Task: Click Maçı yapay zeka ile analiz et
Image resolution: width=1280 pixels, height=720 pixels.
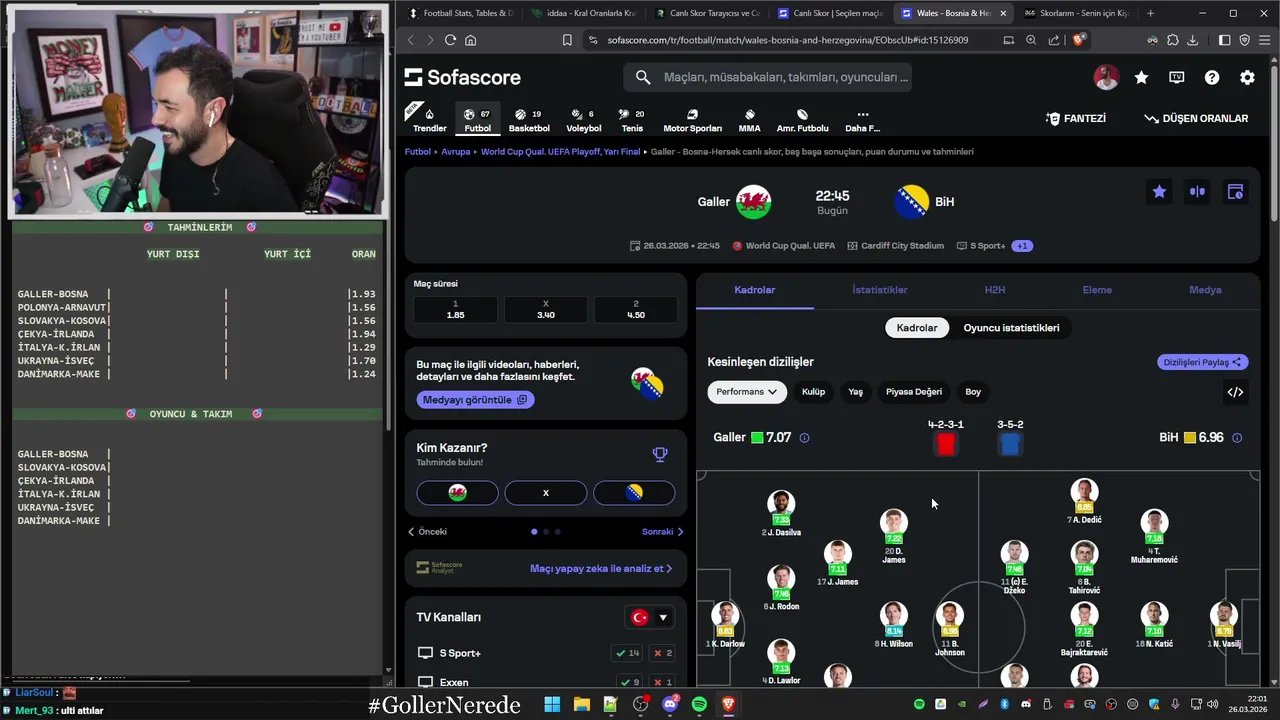Action: [601, 568]
